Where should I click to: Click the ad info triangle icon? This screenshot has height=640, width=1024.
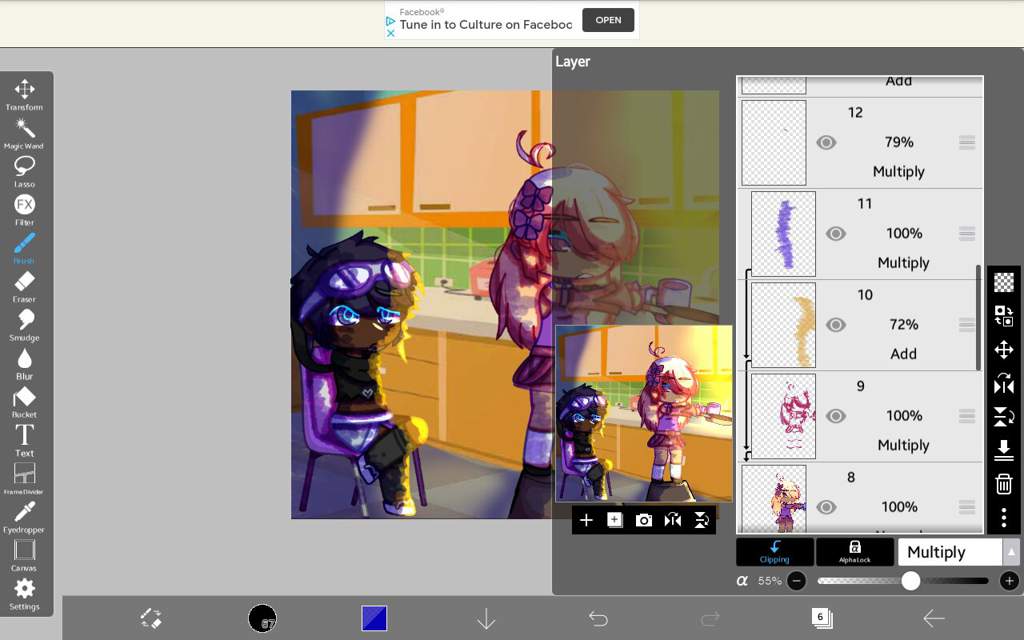click(391, 21)
